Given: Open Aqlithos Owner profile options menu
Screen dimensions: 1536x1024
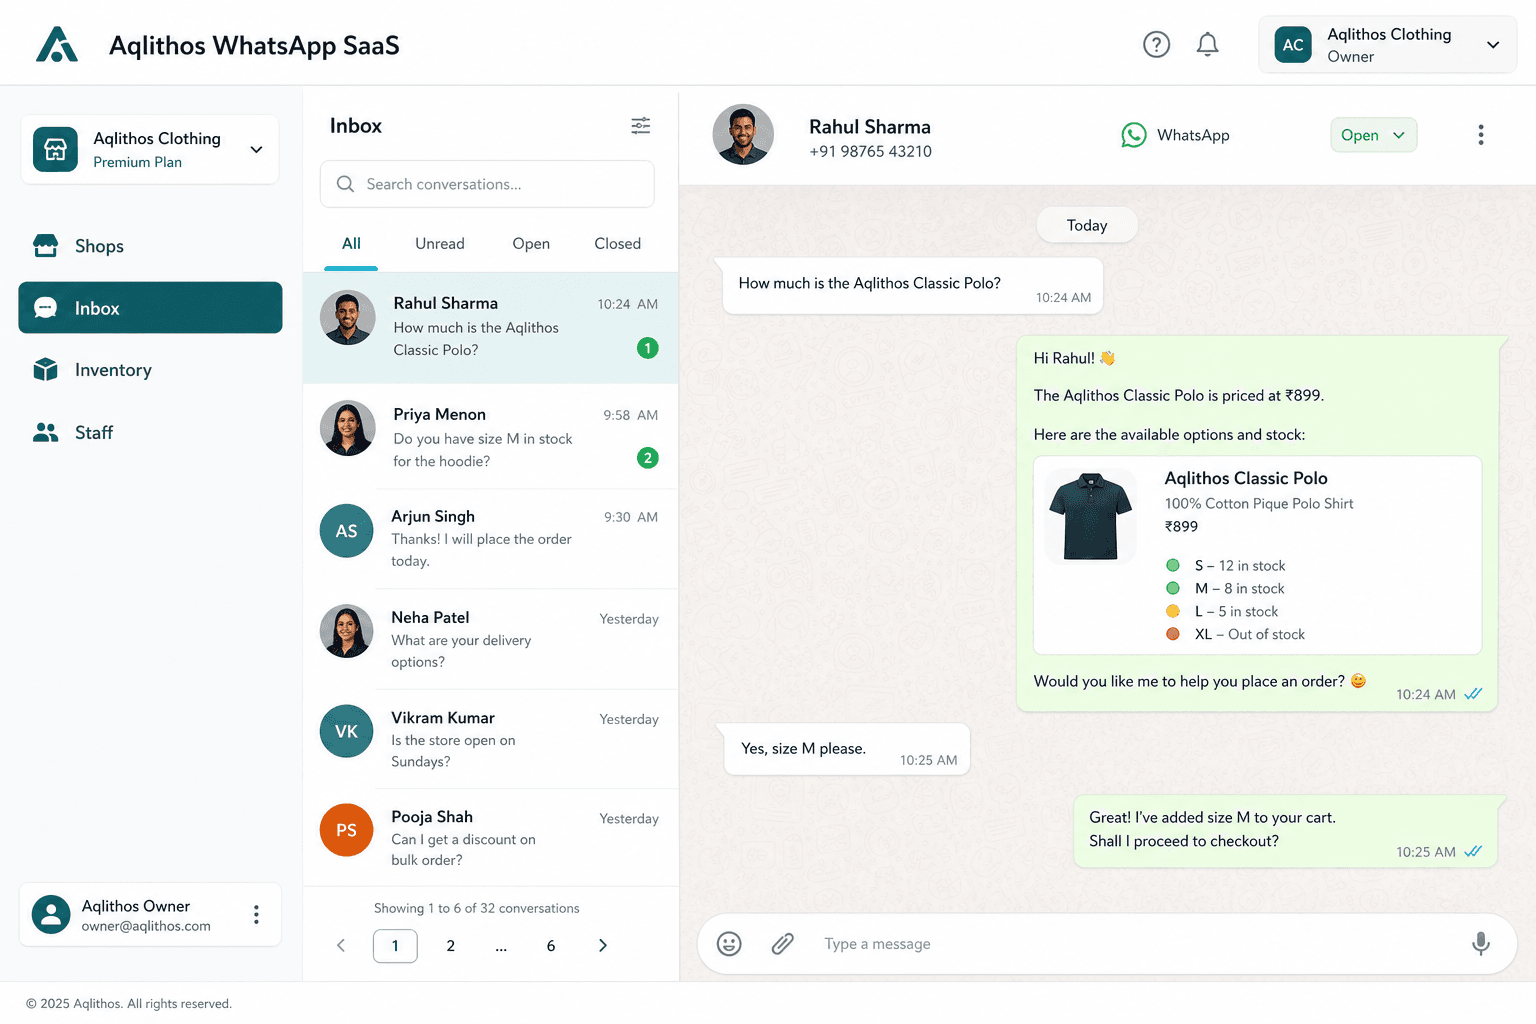Looking at the screenshot, I should 256,914.
